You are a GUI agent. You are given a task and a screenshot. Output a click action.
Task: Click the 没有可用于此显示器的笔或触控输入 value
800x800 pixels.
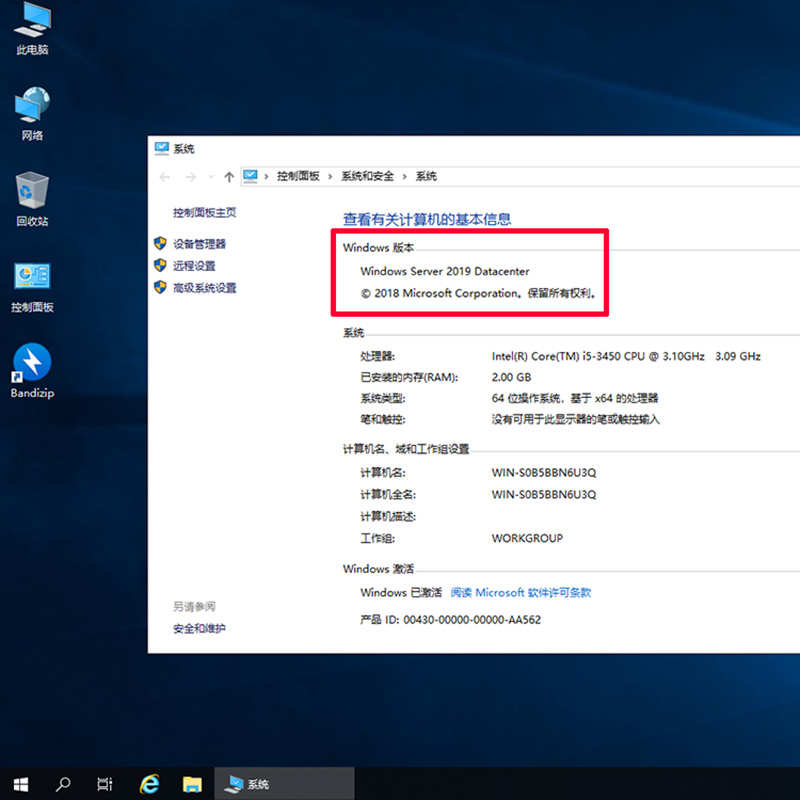tap(576, 419)
